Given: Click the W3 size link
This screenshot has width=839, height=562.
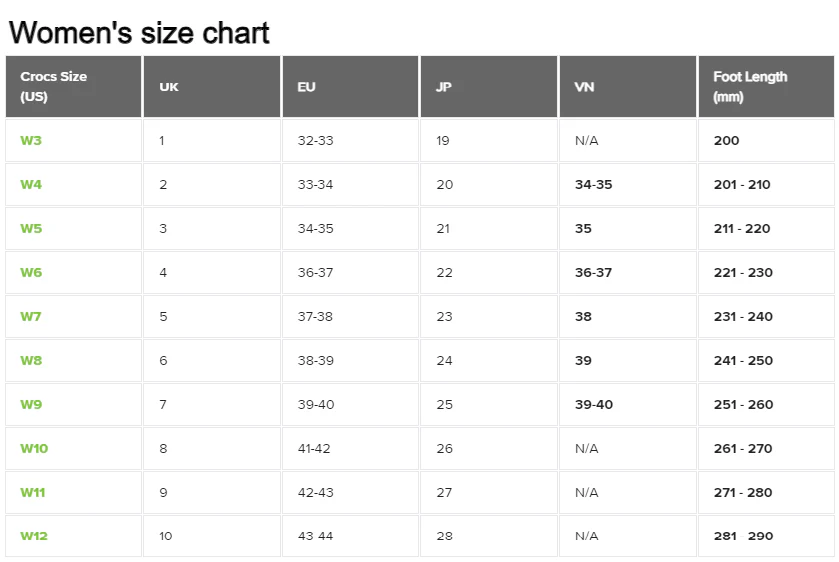Looking at the screenshot, I should [x=31, y=141].
